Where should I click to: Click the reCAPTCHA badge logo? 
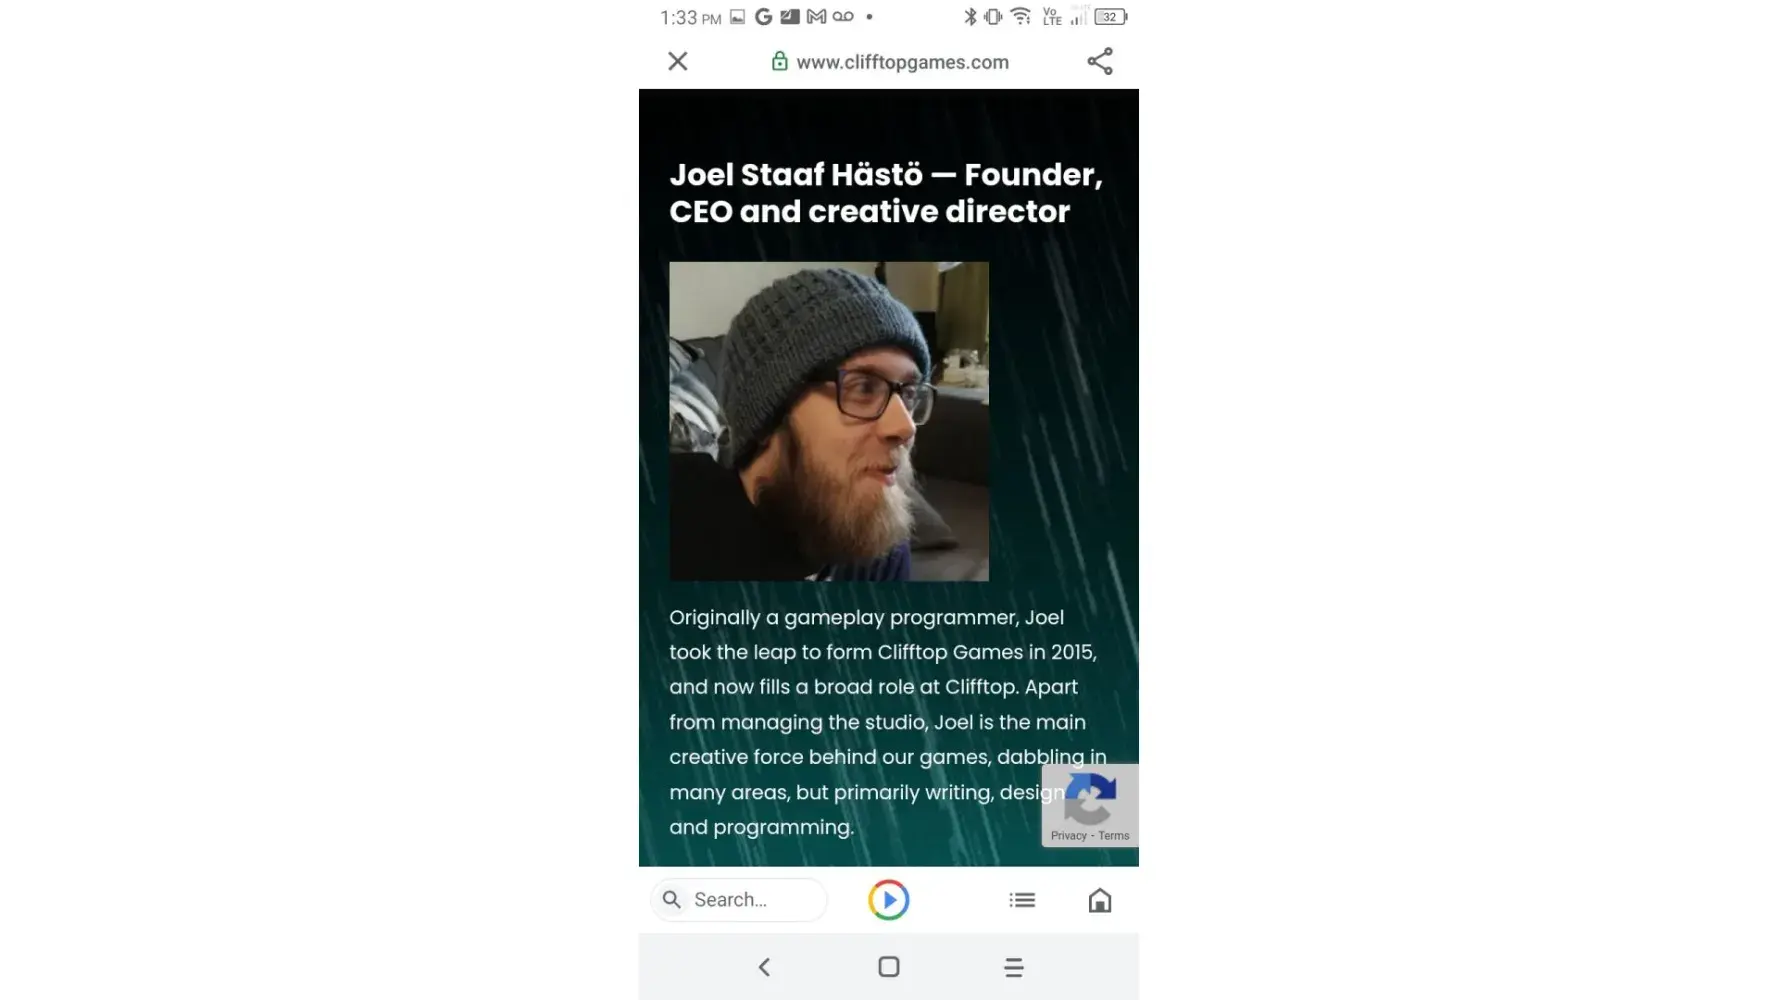1090,798
